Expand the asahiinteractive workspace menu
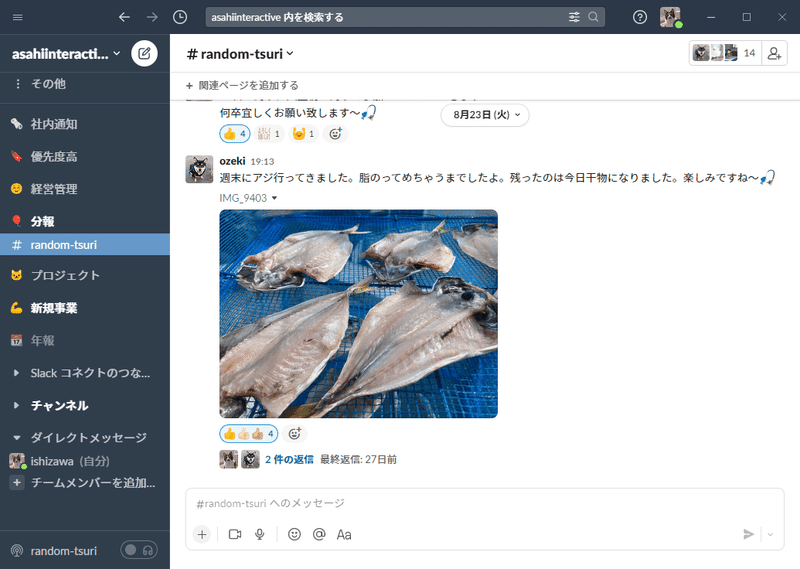The width and height of the screenshot is (800, 569). click(66, 54)
